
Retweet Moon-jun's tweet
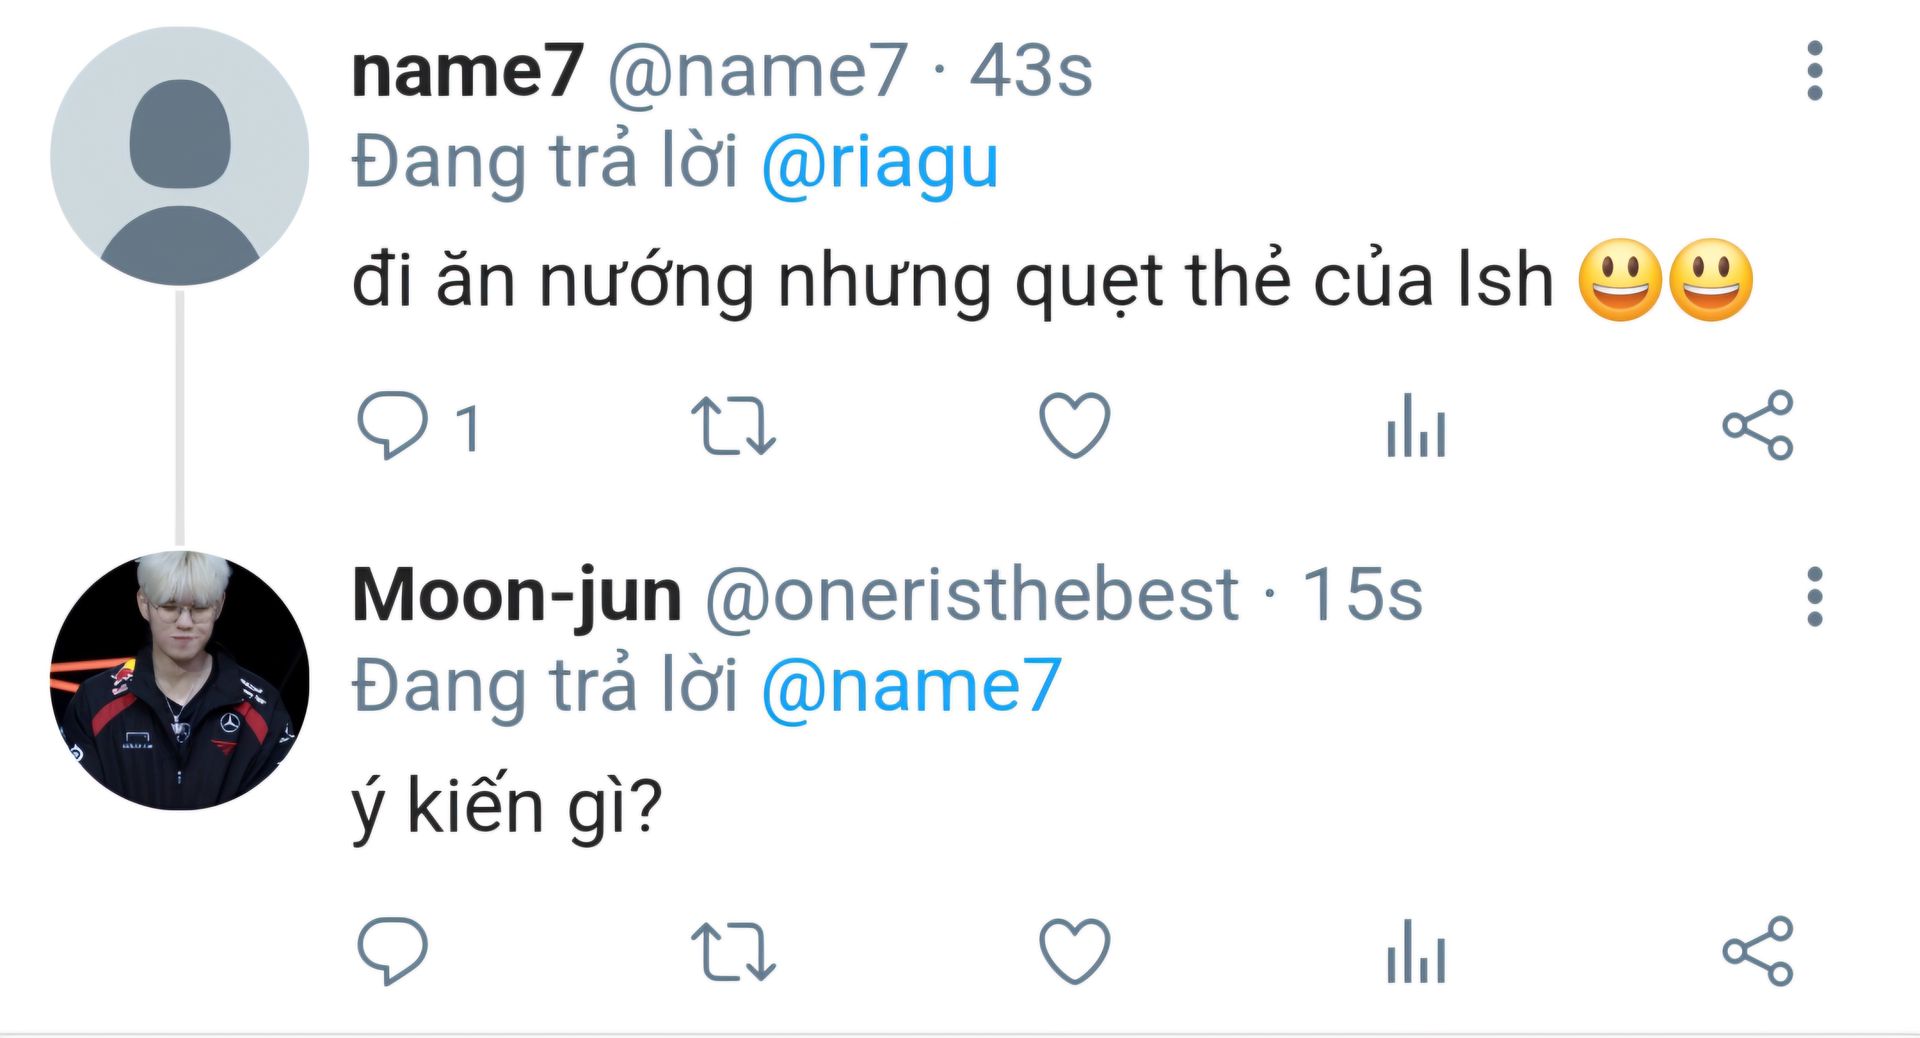coord(733,951)
